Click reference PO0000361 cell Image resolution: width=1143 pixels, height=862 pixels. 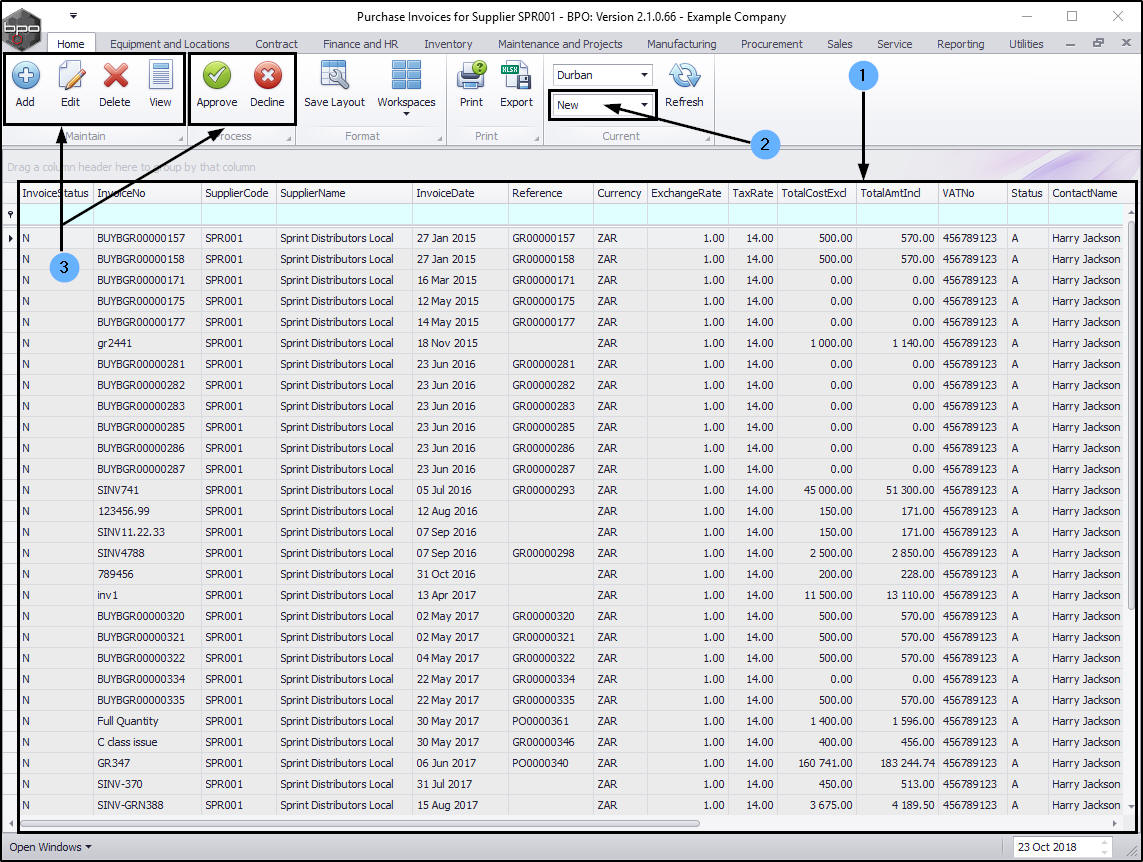click(550, 721)
